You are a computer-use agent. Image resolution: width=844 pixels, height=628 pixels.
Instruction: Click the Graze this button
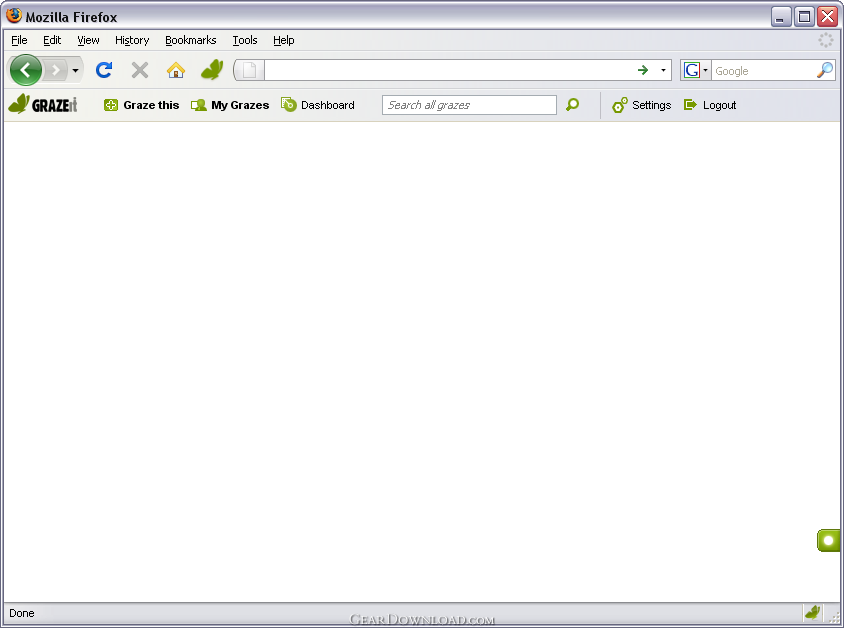click(142, 105)
